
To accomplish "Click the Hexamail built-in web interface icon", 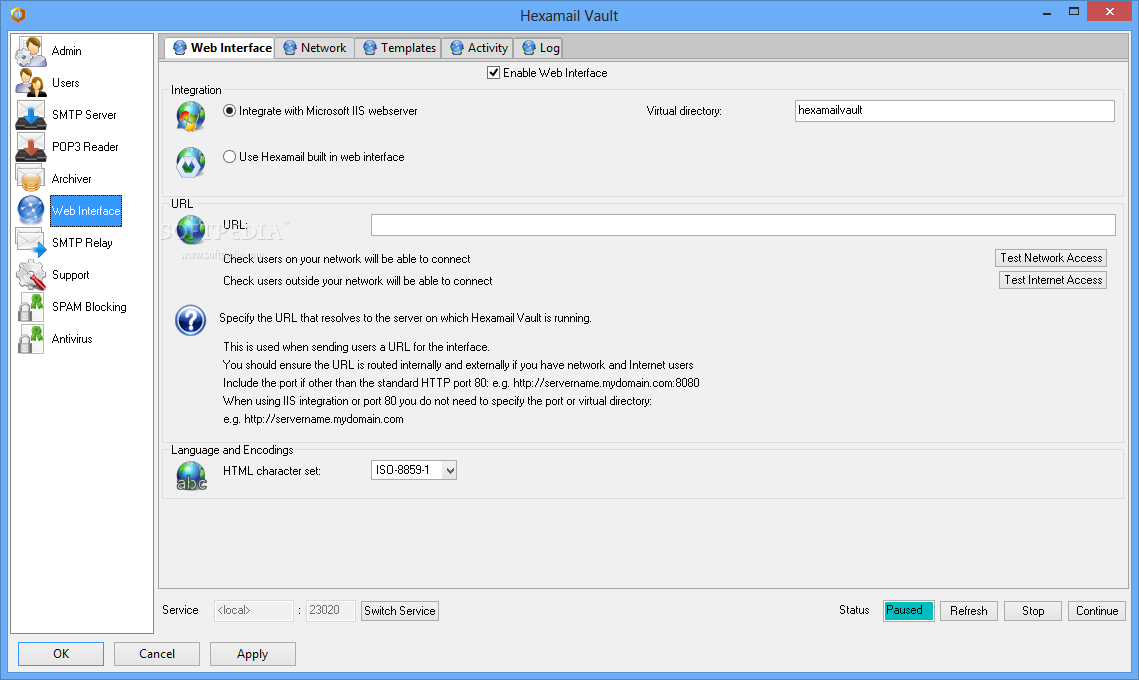I will [x=191, y=162].
